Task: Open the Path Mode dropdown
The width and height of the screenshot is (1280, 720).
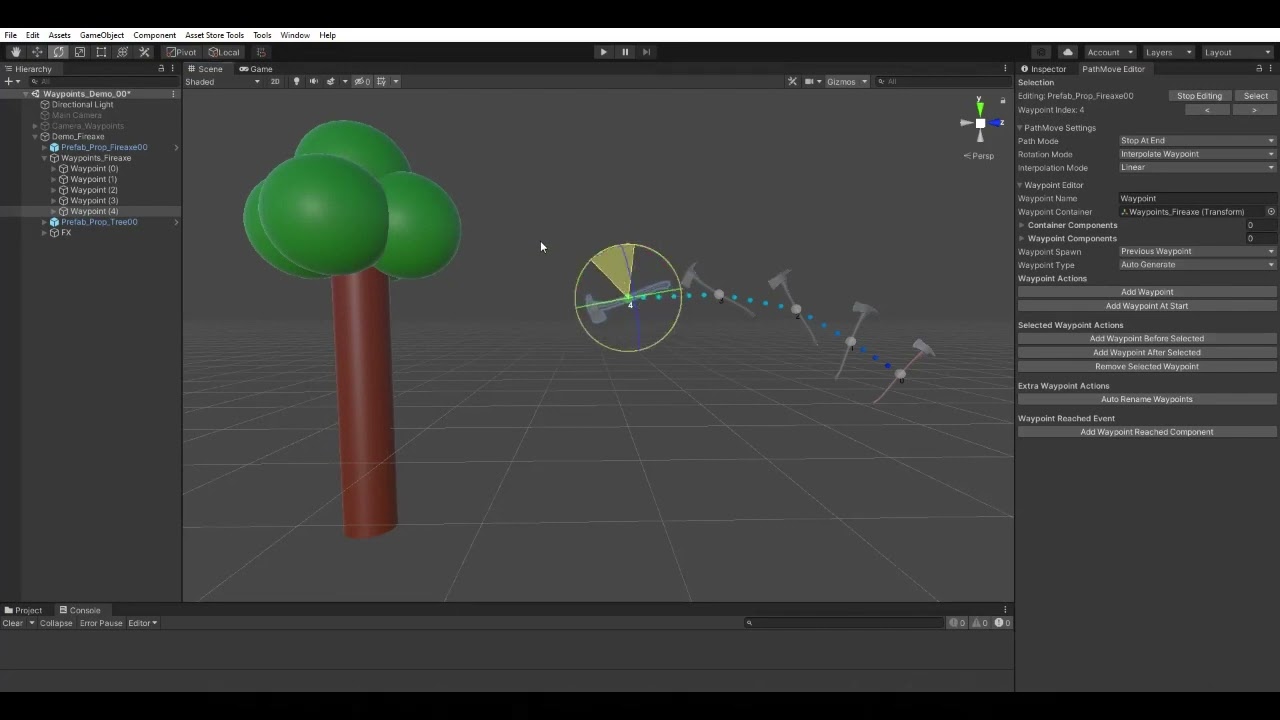Action: [1197, 141]
